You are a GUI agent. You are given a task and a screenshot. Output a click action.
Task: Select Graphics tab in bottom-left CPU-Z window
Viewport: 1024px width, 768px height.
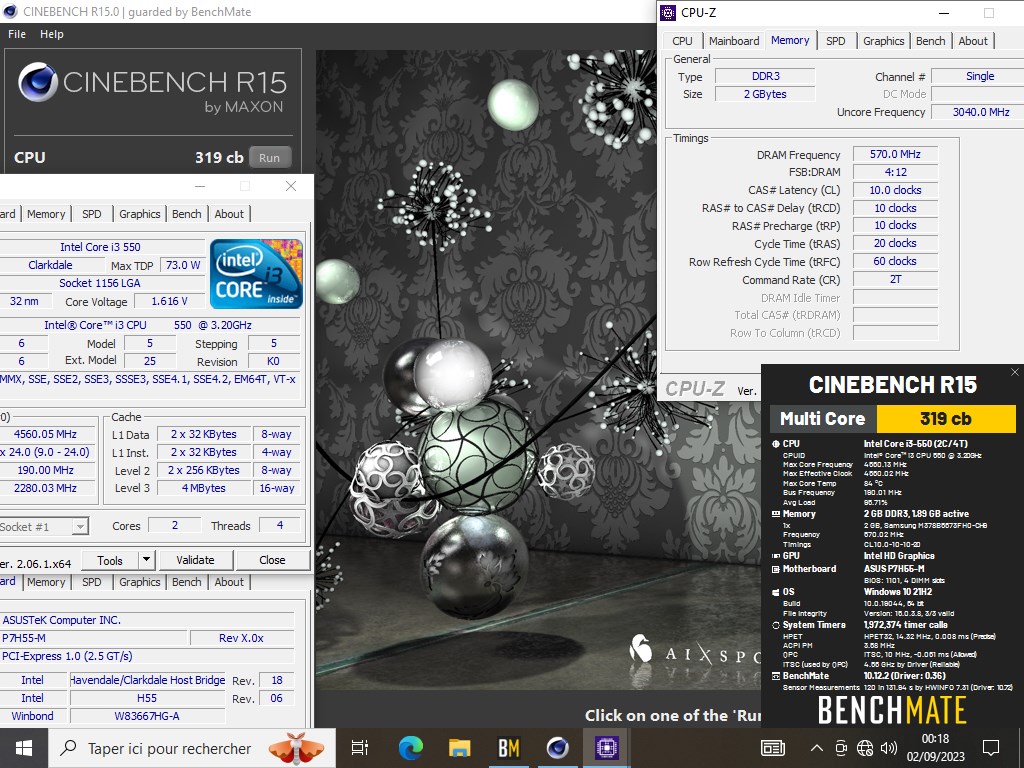pos(139,582)
